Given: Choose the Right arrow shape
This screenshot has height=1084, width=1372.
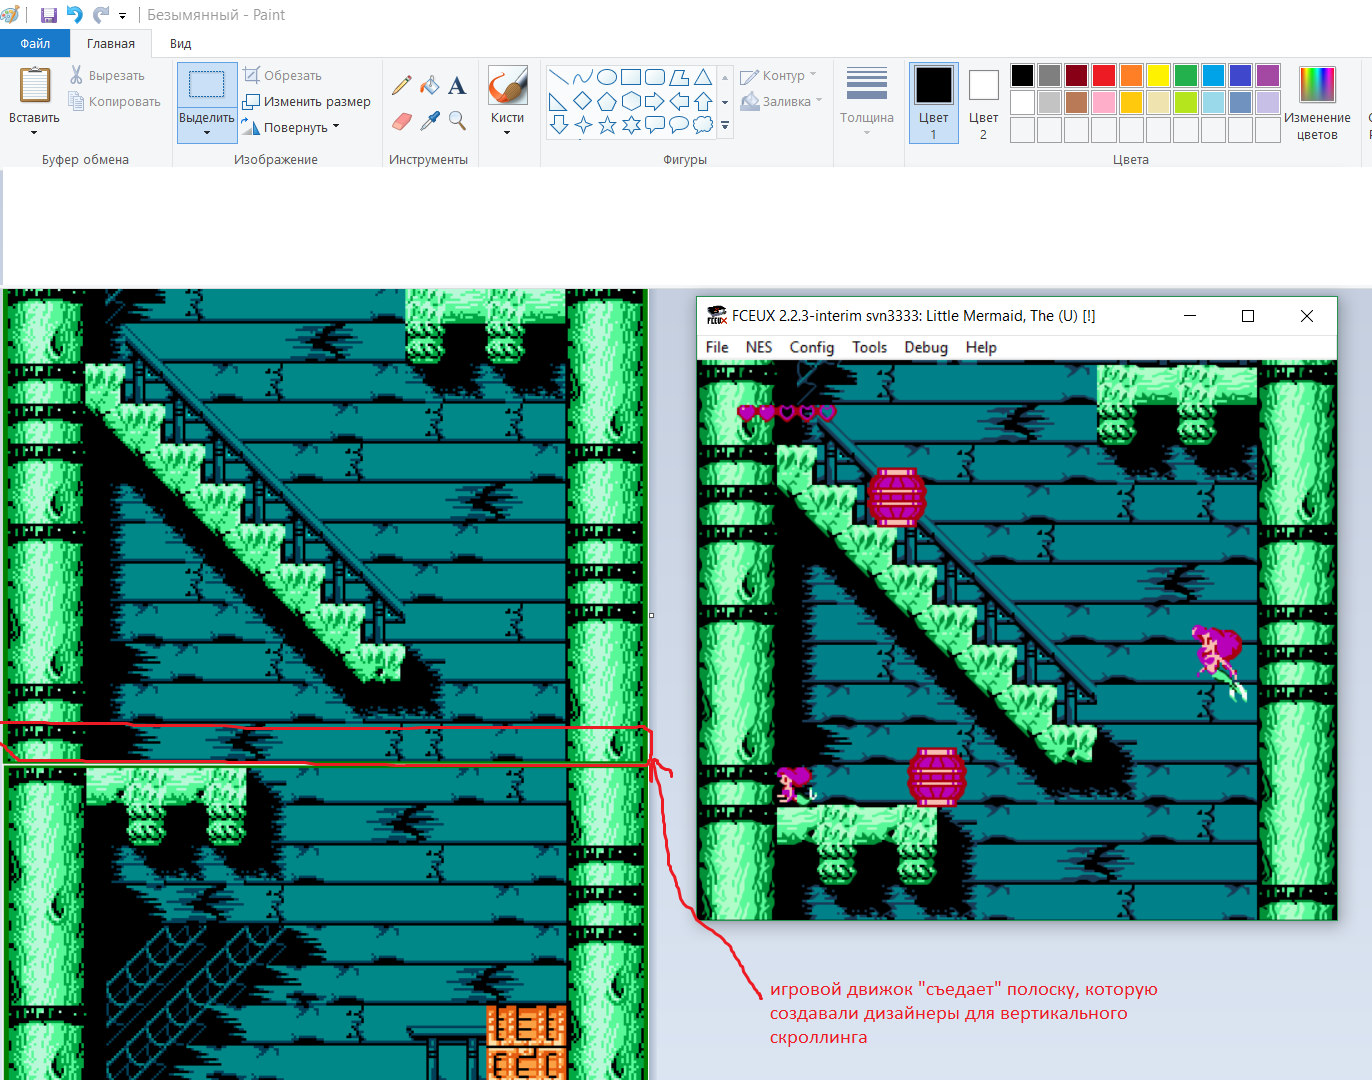Looking at the screenshot, I should click(x=655, y=101).
